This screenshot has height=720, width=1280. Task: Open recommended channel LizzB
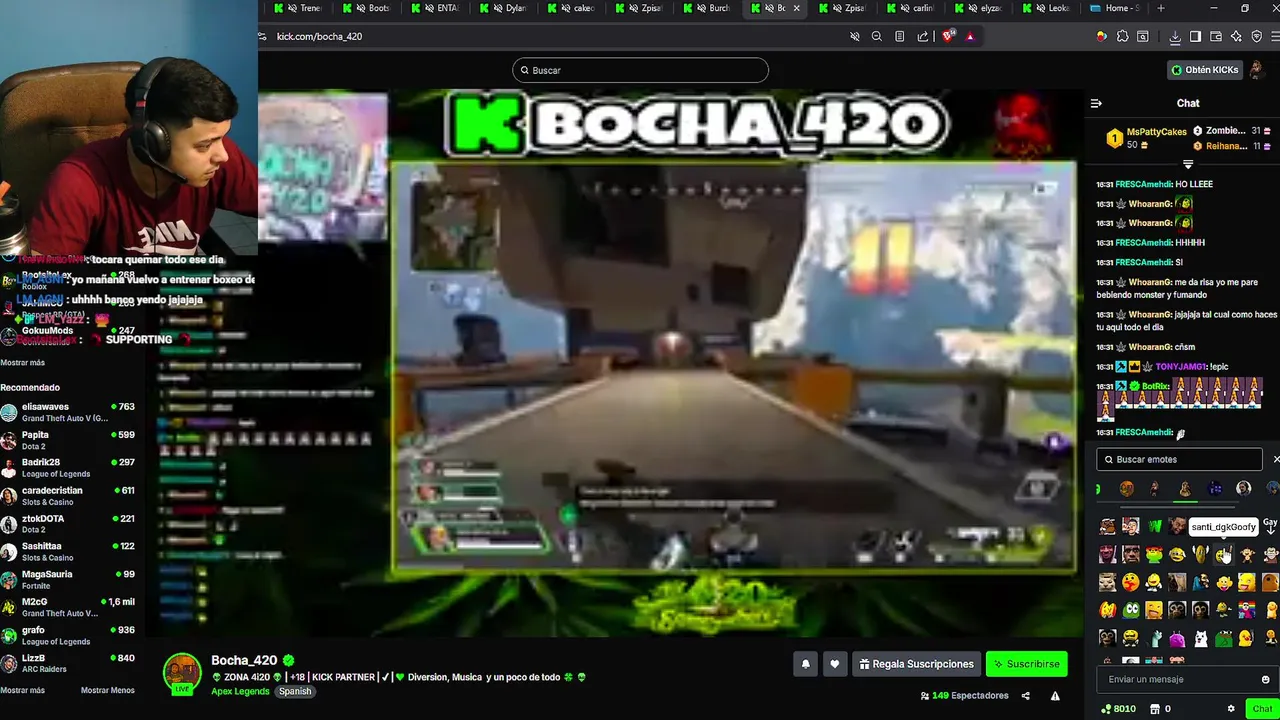click(x=68, y=664)
